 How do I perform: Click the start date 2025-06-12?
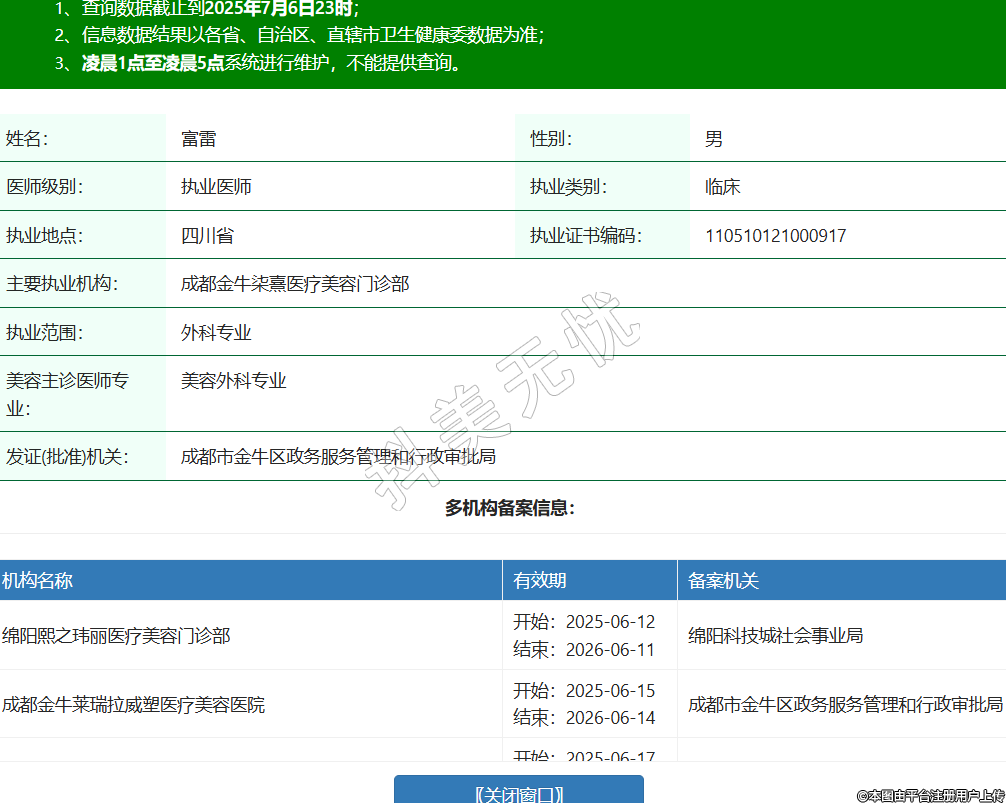pyautogui.click(x=610, y=622)
